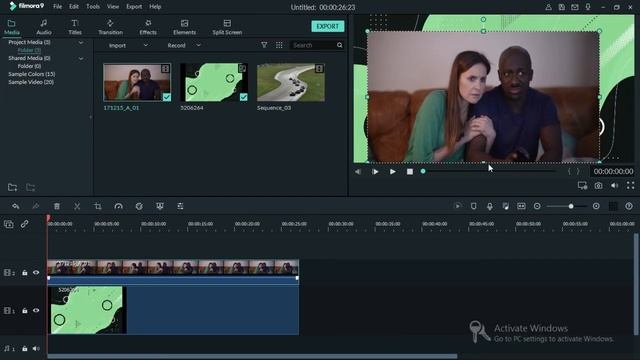
Task: Open timeline help icon
Action: click(629, 206)
